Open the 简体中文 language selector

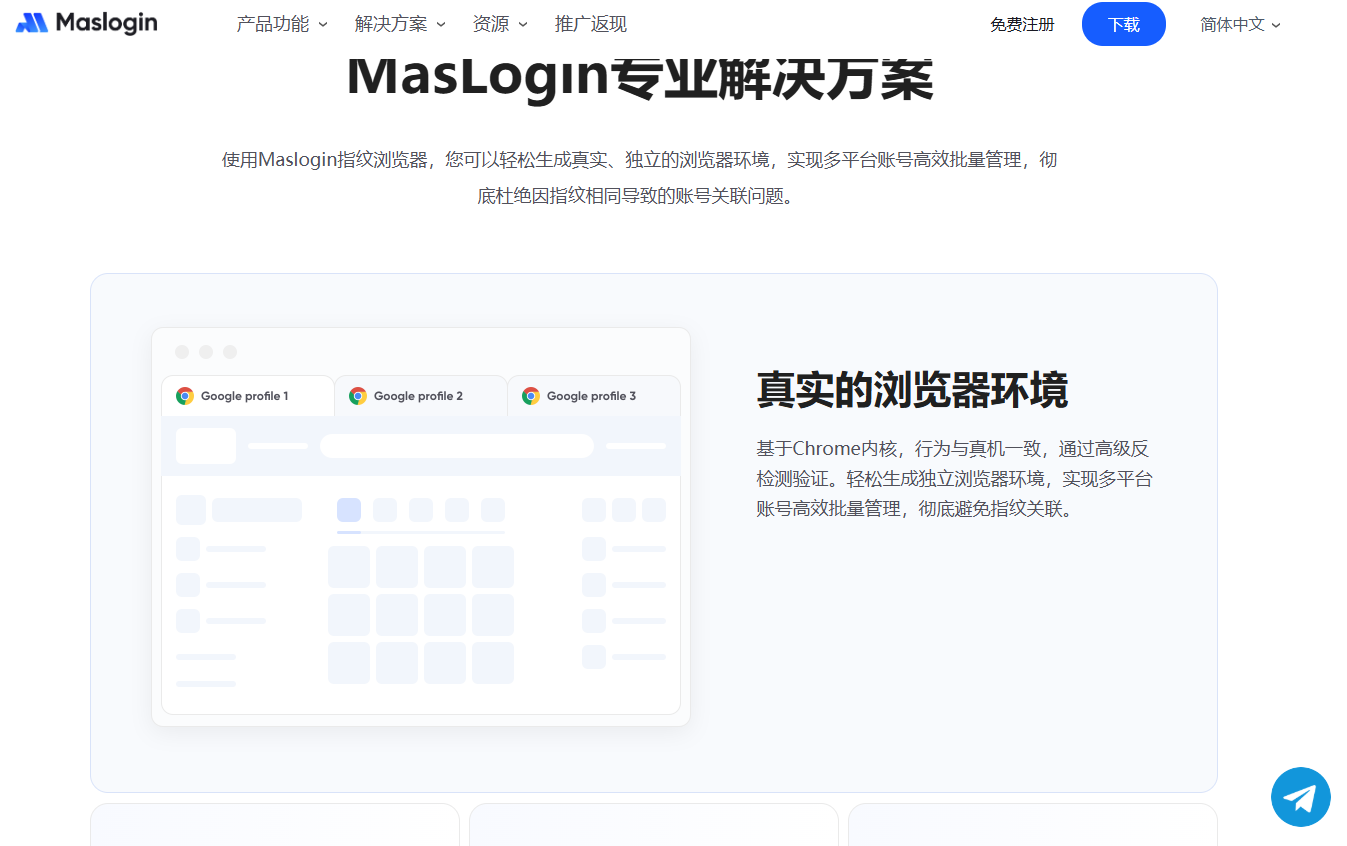point(1239,25)
